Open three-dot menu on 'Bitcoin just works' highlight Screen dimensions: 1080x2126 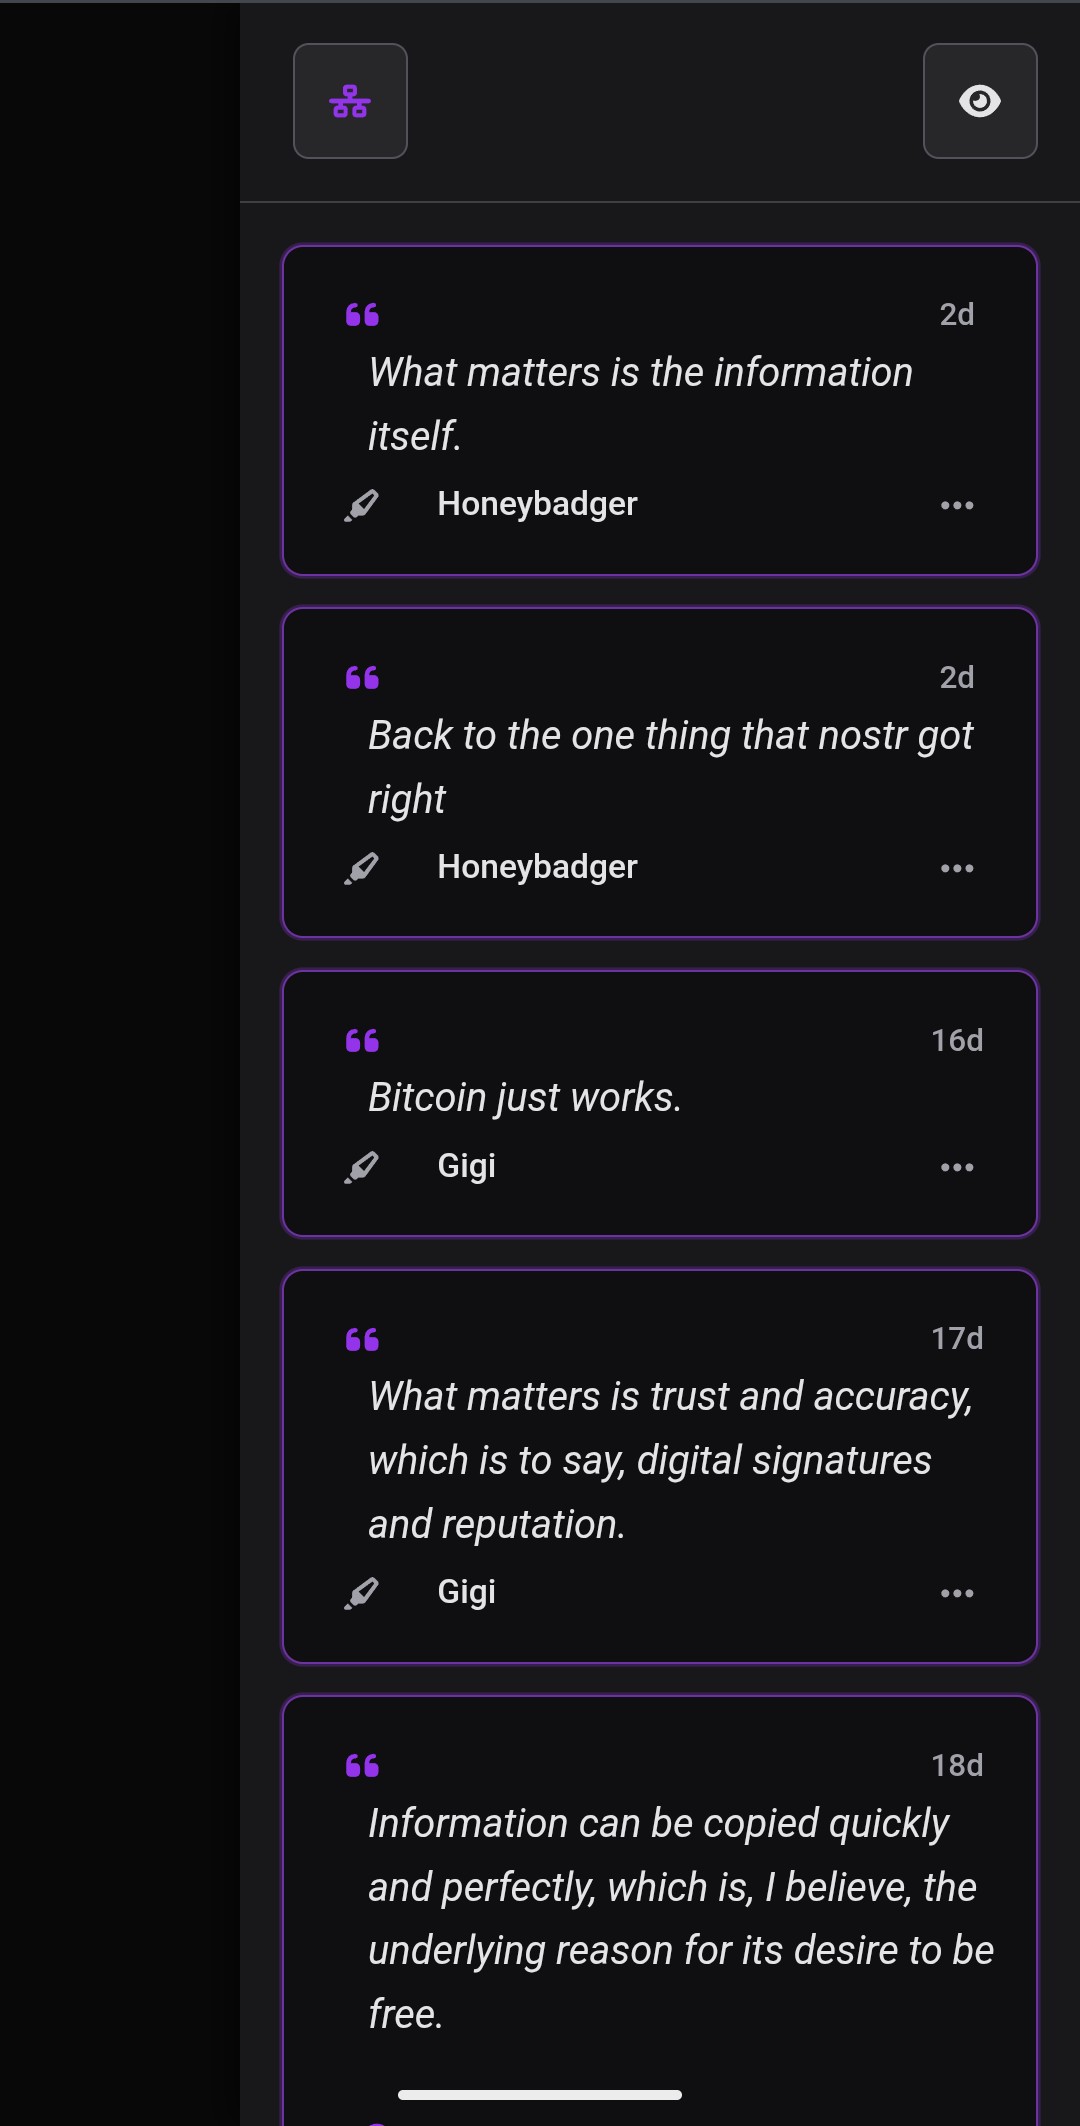tap(957, 1167)
